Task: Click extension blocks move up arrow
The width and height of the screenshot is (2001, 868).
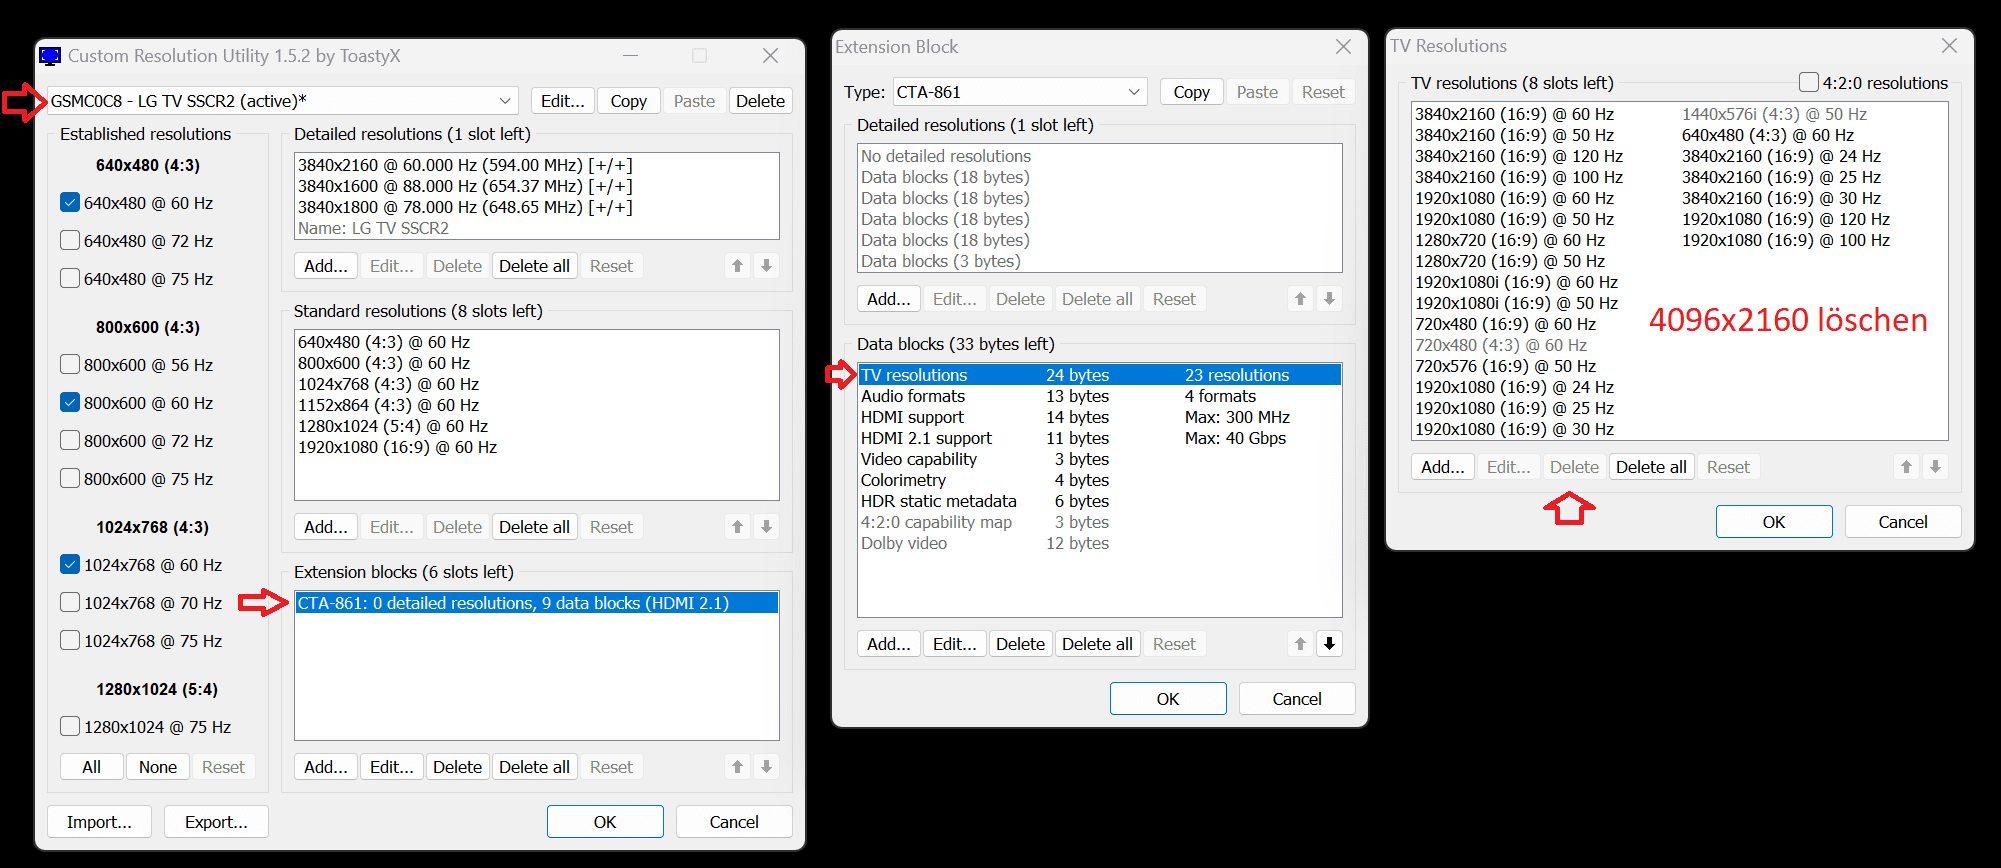Action: [737, 767]
